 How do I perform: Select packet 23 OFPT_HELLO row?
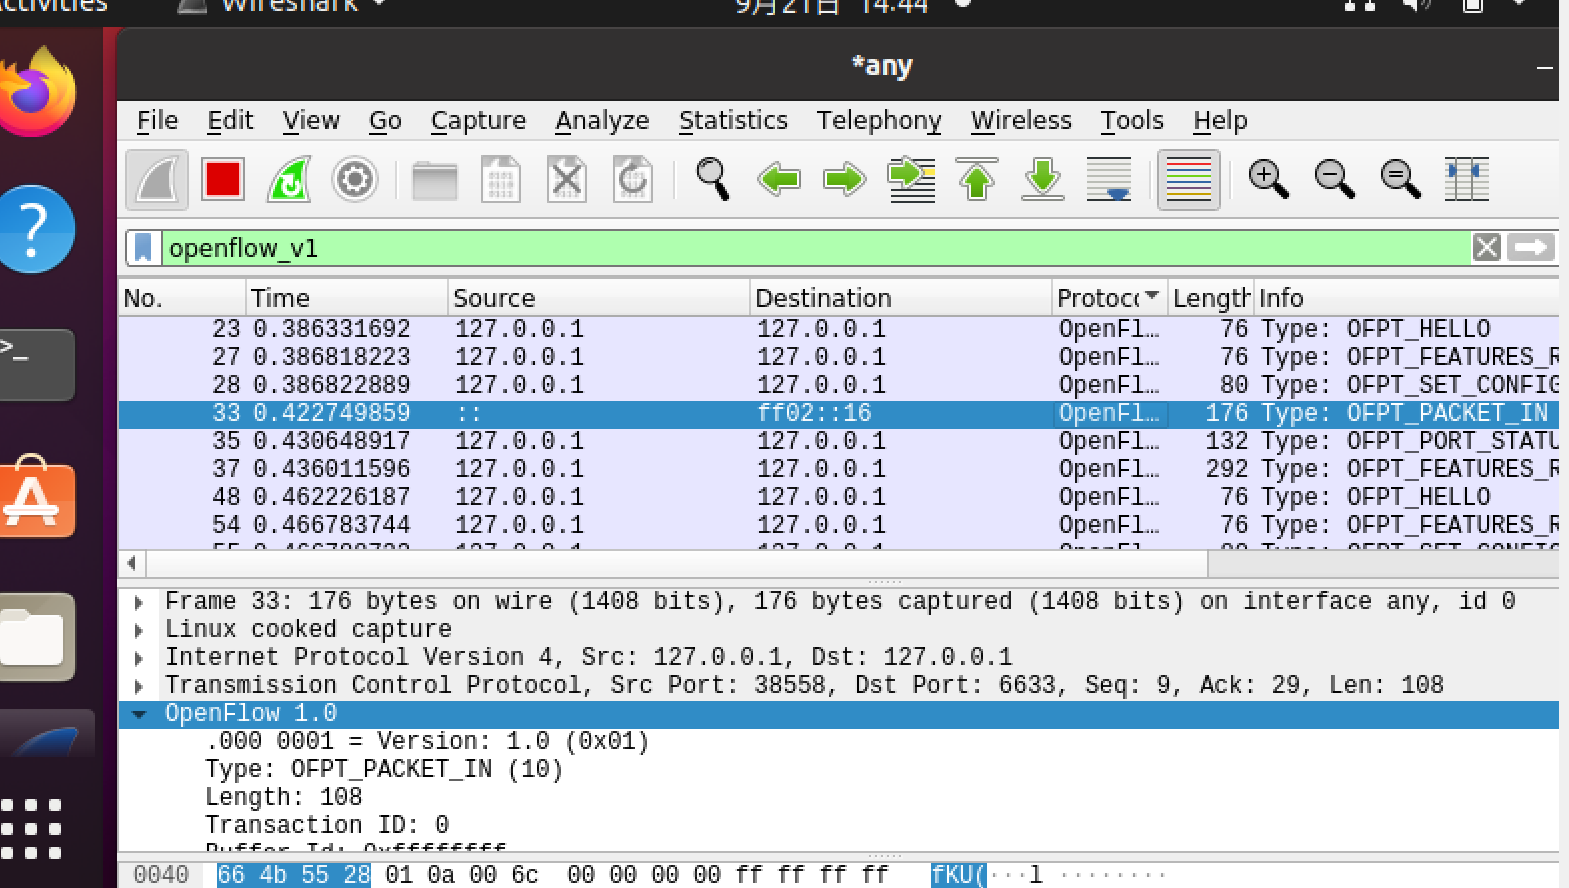click(839, 329)
